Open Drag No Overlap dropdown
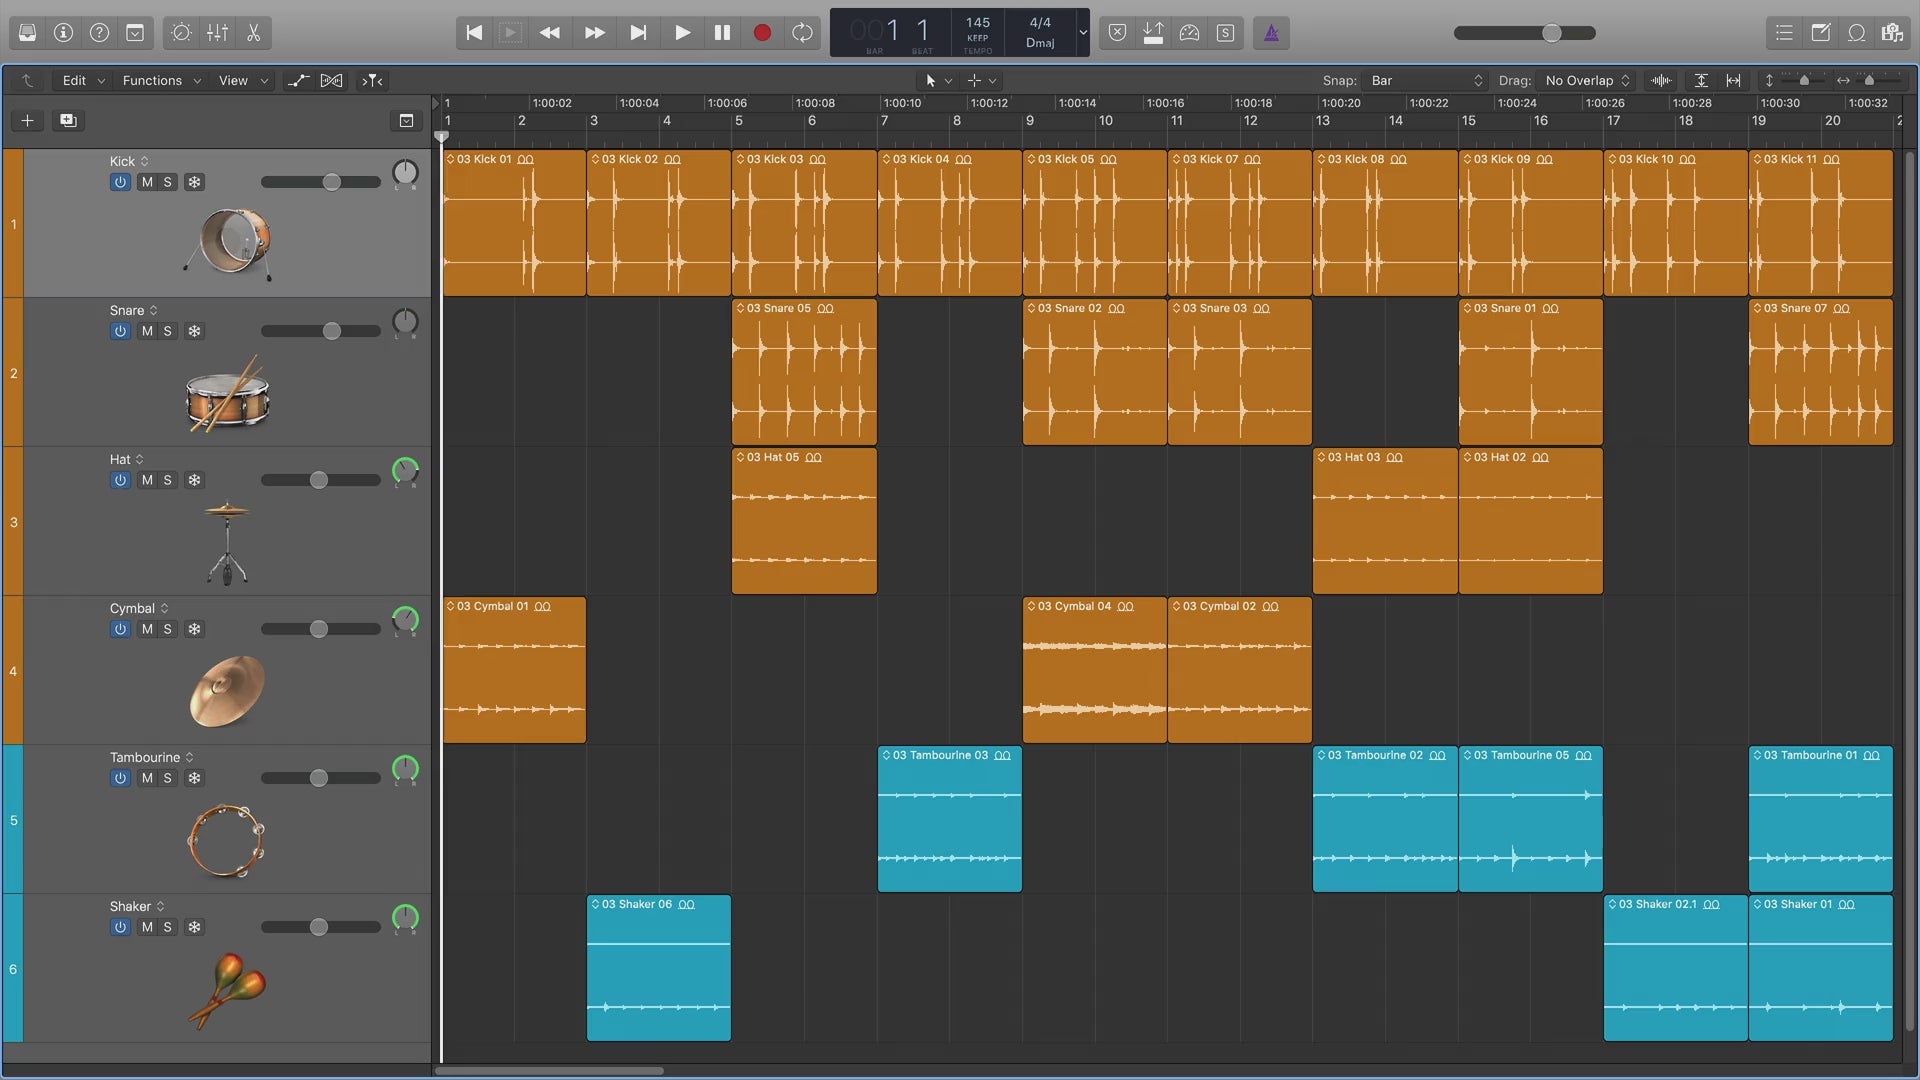 click(x=1587, y=80)
